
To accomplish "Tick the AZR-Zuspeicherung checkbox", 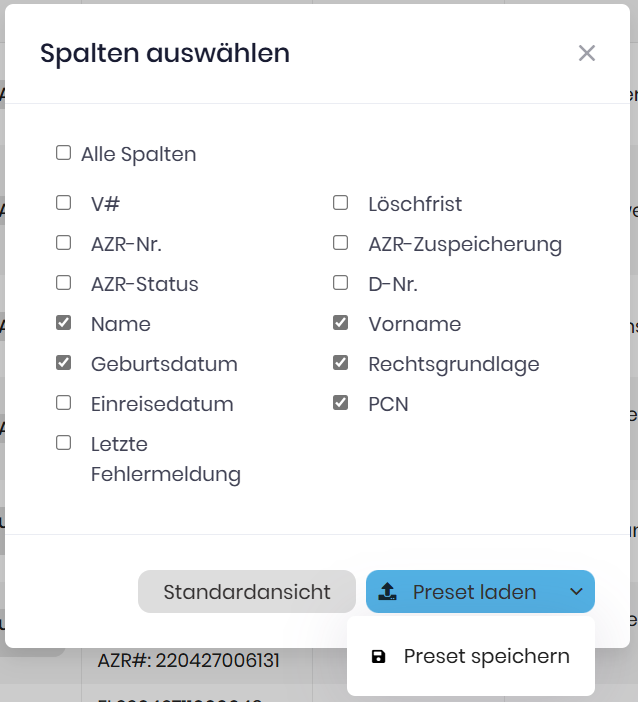I will tap(341, 243).
